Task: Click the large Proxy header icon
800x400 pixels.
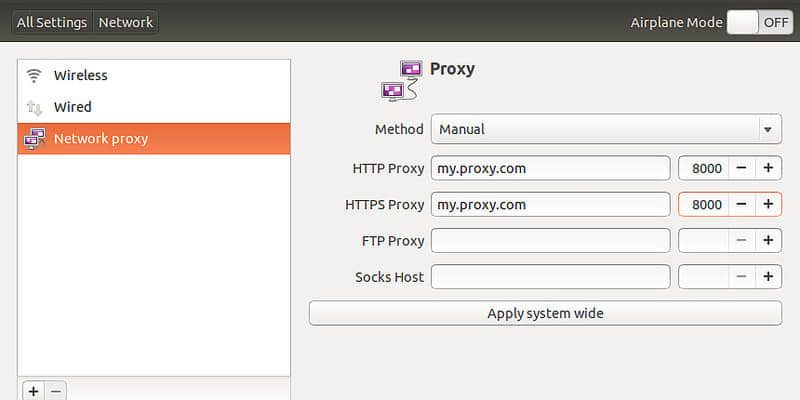Action: 402,81
